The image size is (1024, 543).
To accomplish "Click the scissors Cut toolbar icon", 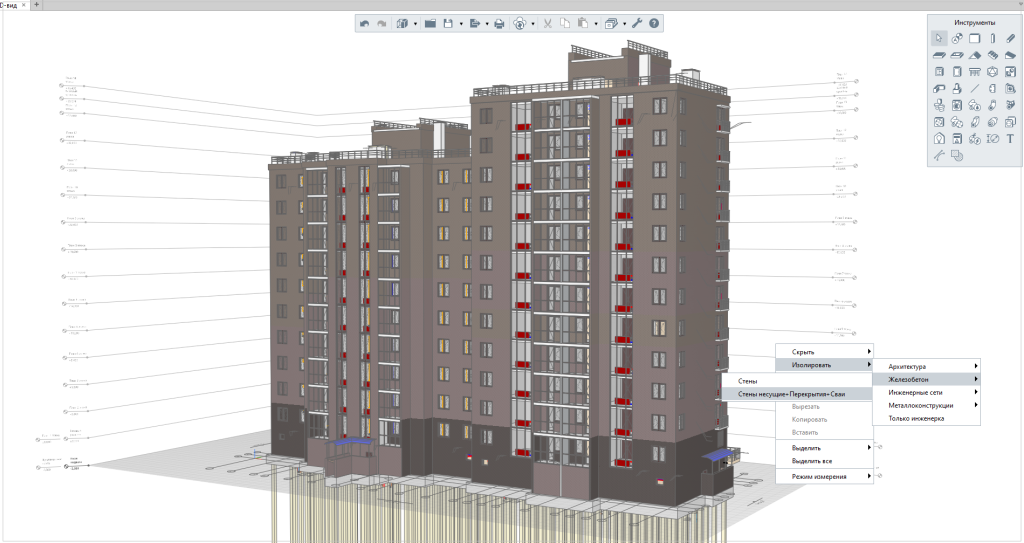I will tap(547, 24).
